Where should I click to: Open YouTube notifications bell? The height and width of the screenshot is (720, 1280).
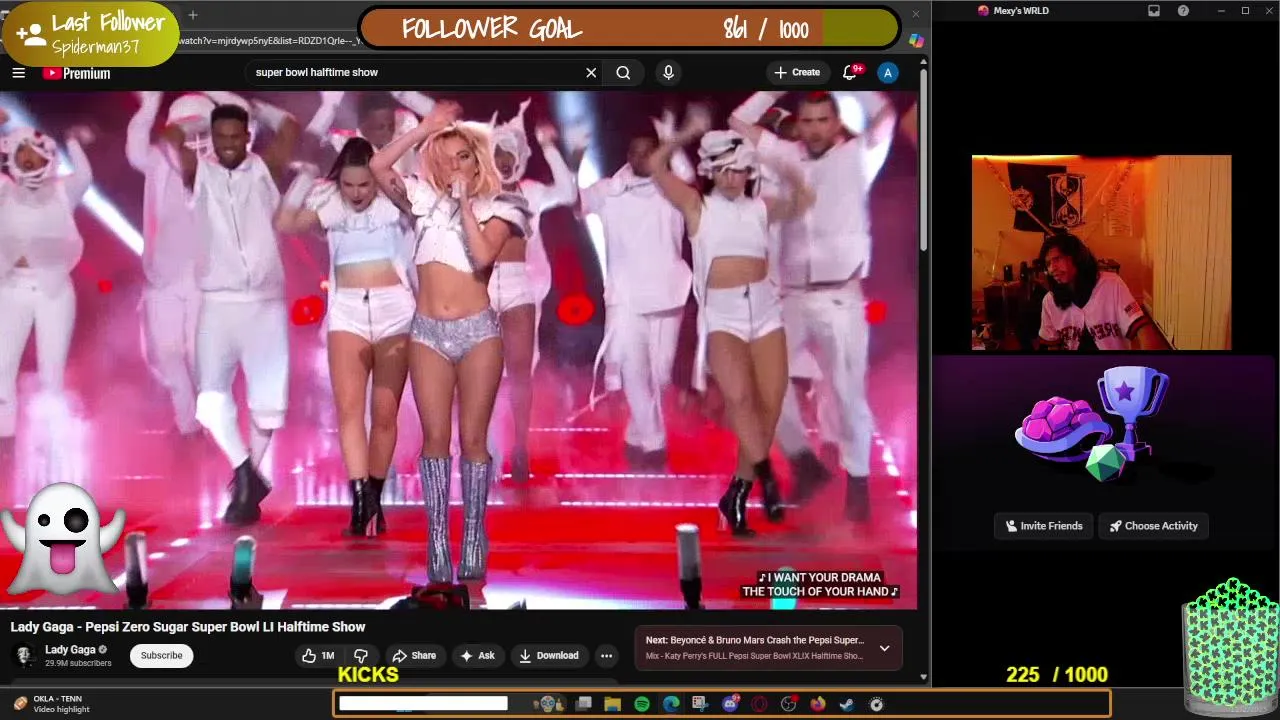(x=851, y=72)
